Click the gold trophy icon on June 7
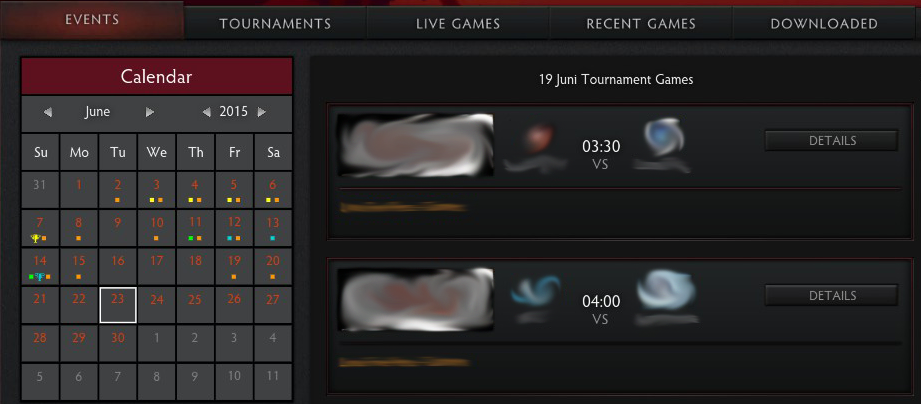921x404 pixels. [36, 238]
